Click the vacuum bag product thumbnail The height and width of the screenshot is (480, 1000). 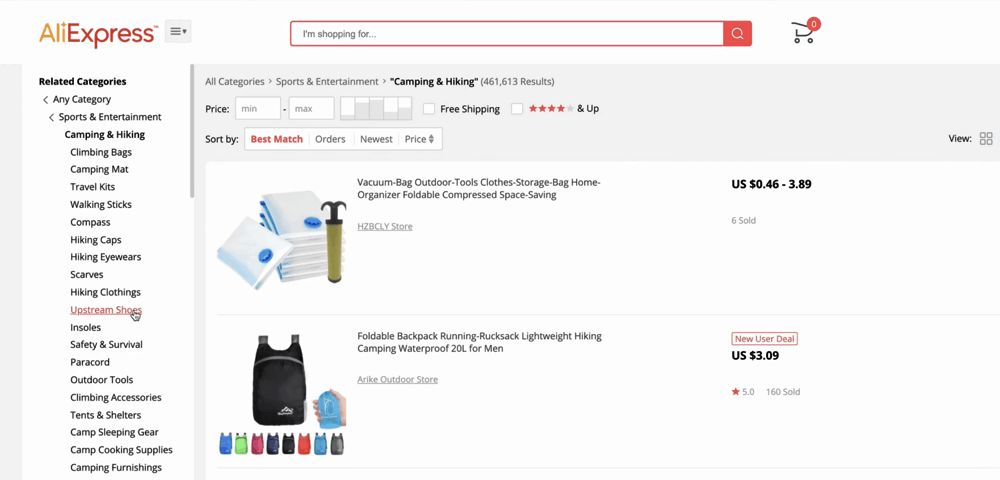(281, 240)
